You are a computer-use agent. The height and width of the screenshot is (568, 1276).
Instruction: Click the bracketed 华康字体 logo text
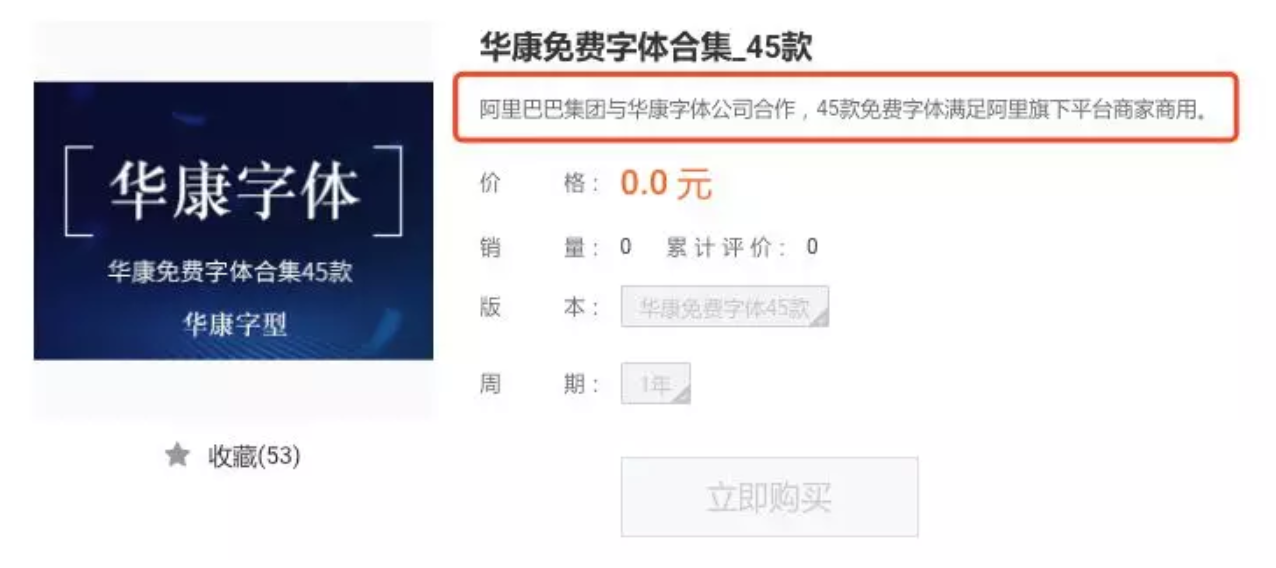tap(234, 190)
